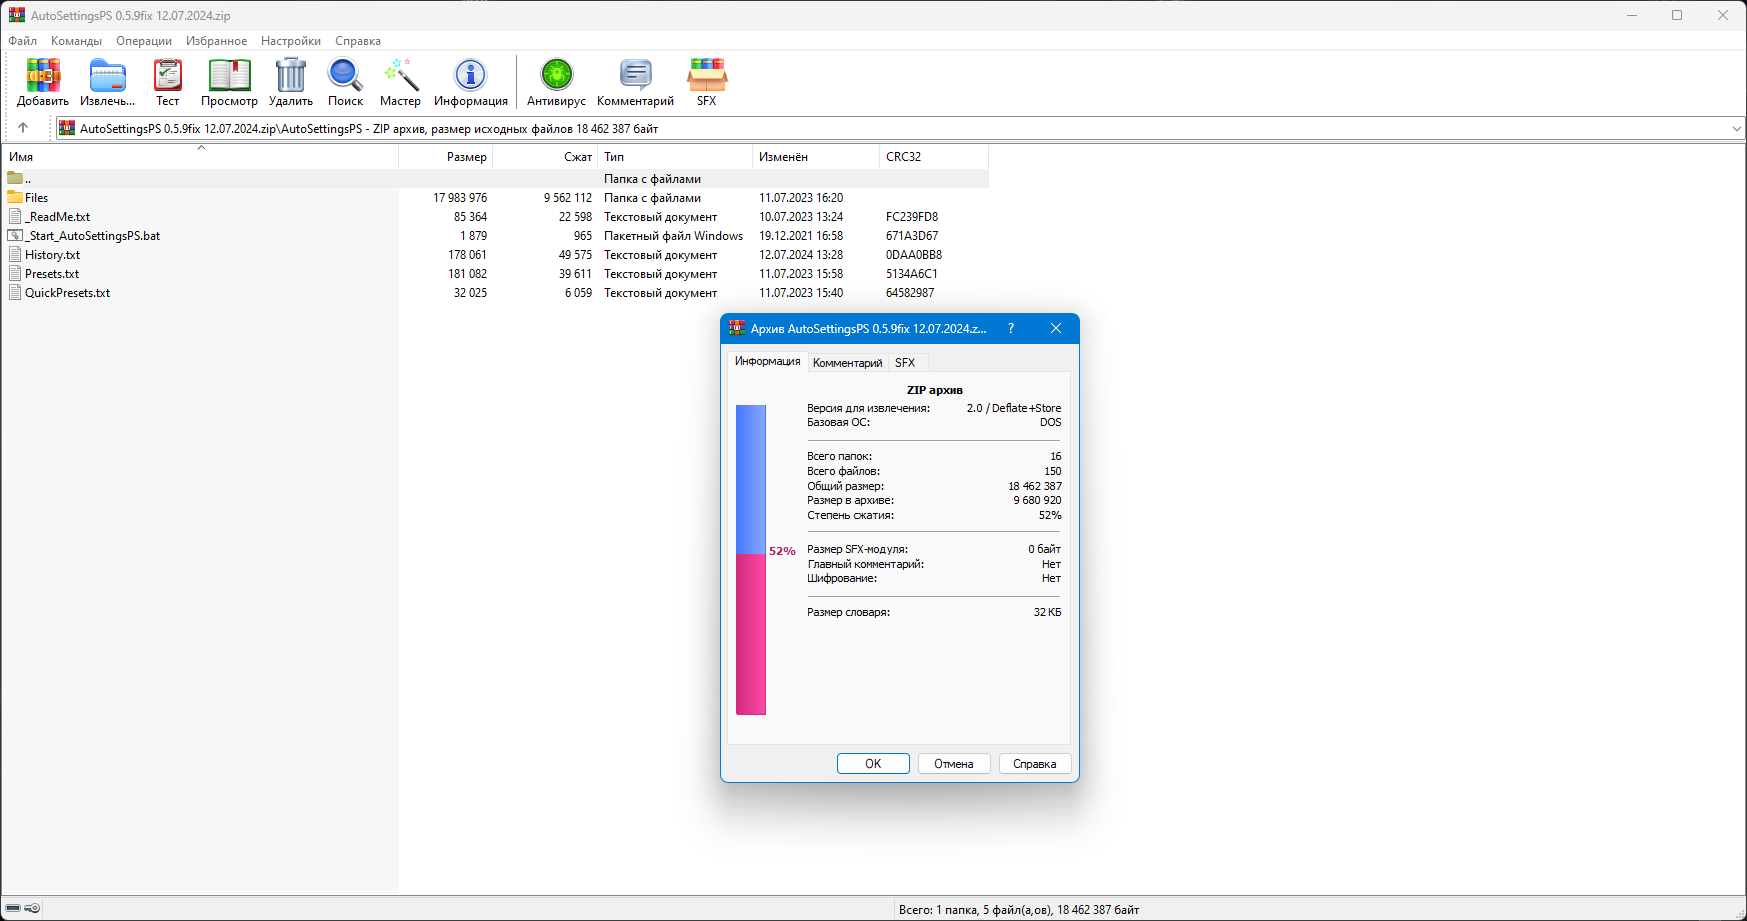Click the Отмена button
The image size is (1747, 921).
954,764
